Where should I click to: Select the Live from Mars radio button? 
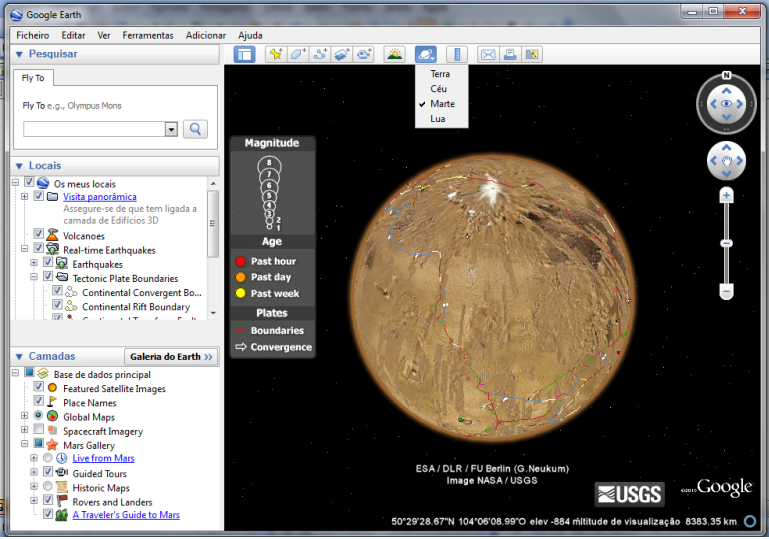(48, 458)
